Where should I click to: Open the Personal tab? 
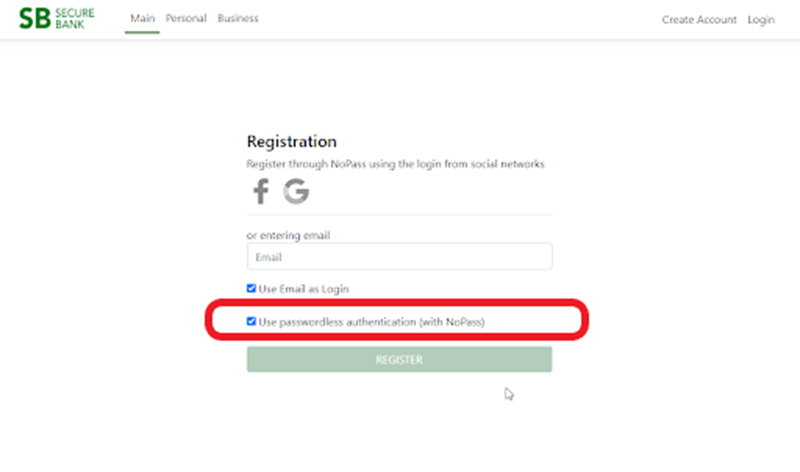(185, 19)
